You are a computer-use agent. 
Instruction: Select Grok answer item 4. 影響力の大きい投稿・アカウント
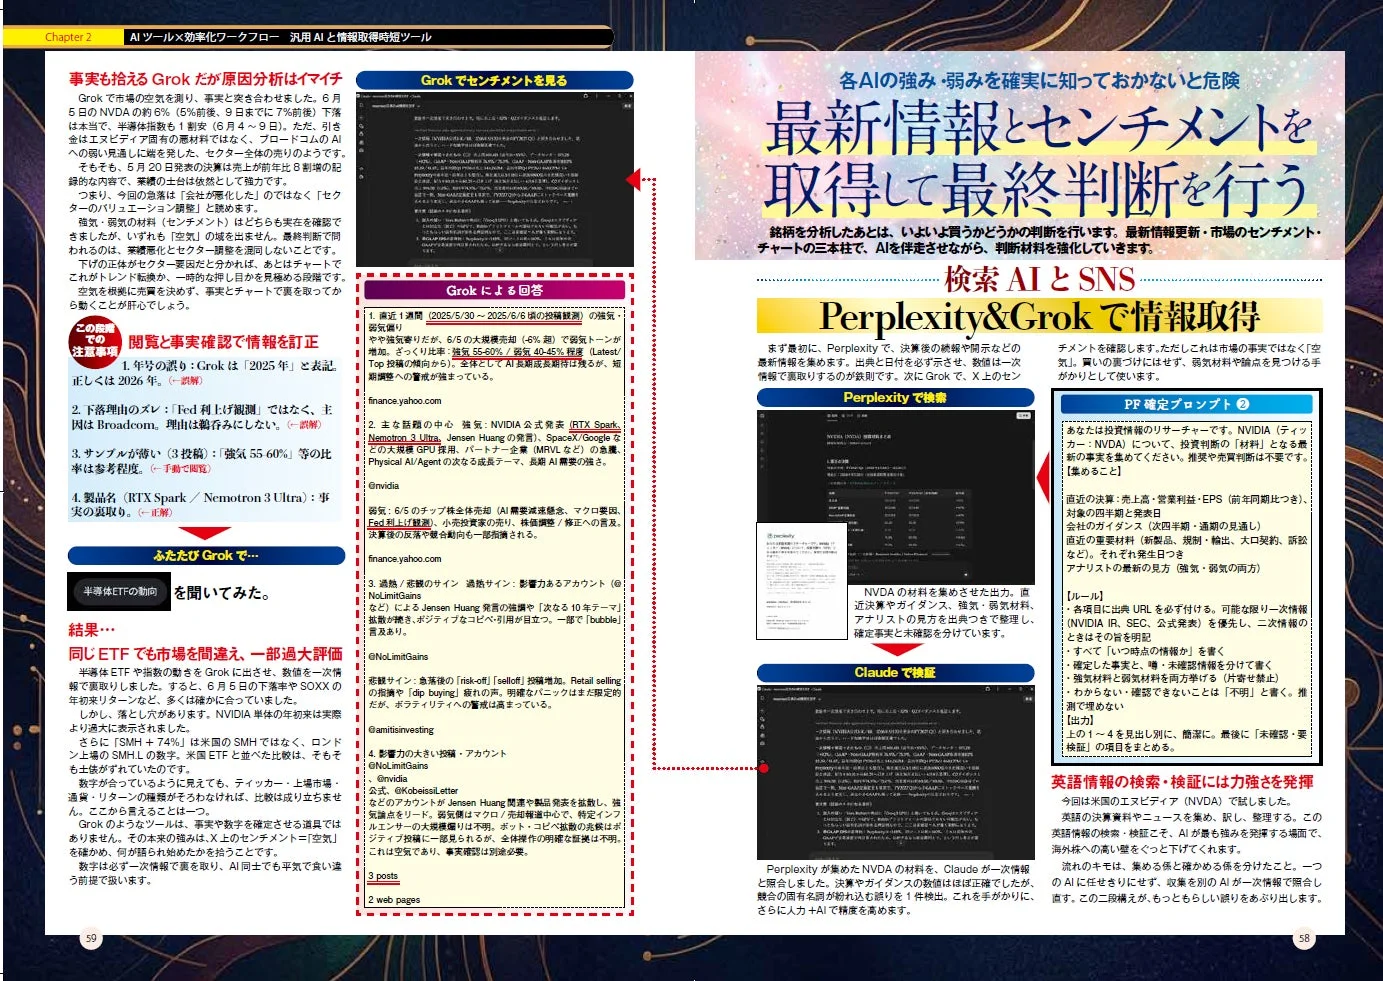pyautogui.click(x=437, y=754)
